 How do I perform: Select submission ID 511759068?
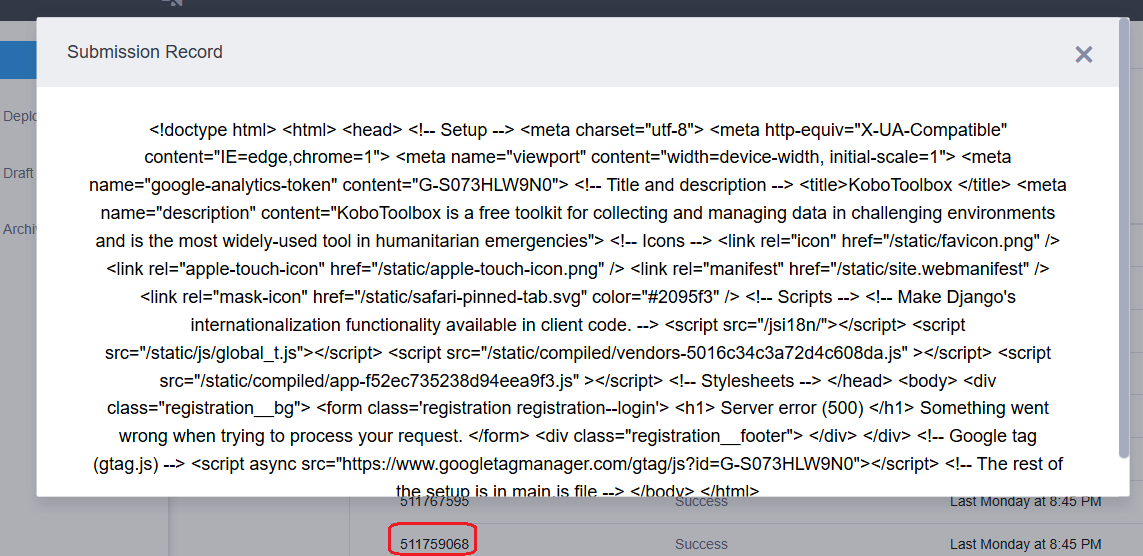coord(434,544)
